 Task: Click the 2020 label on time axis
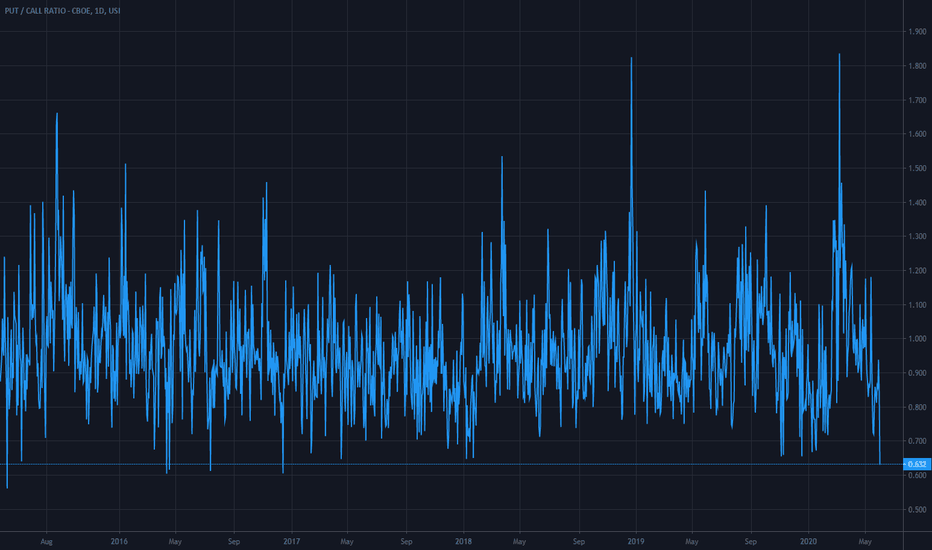(808, 542)
